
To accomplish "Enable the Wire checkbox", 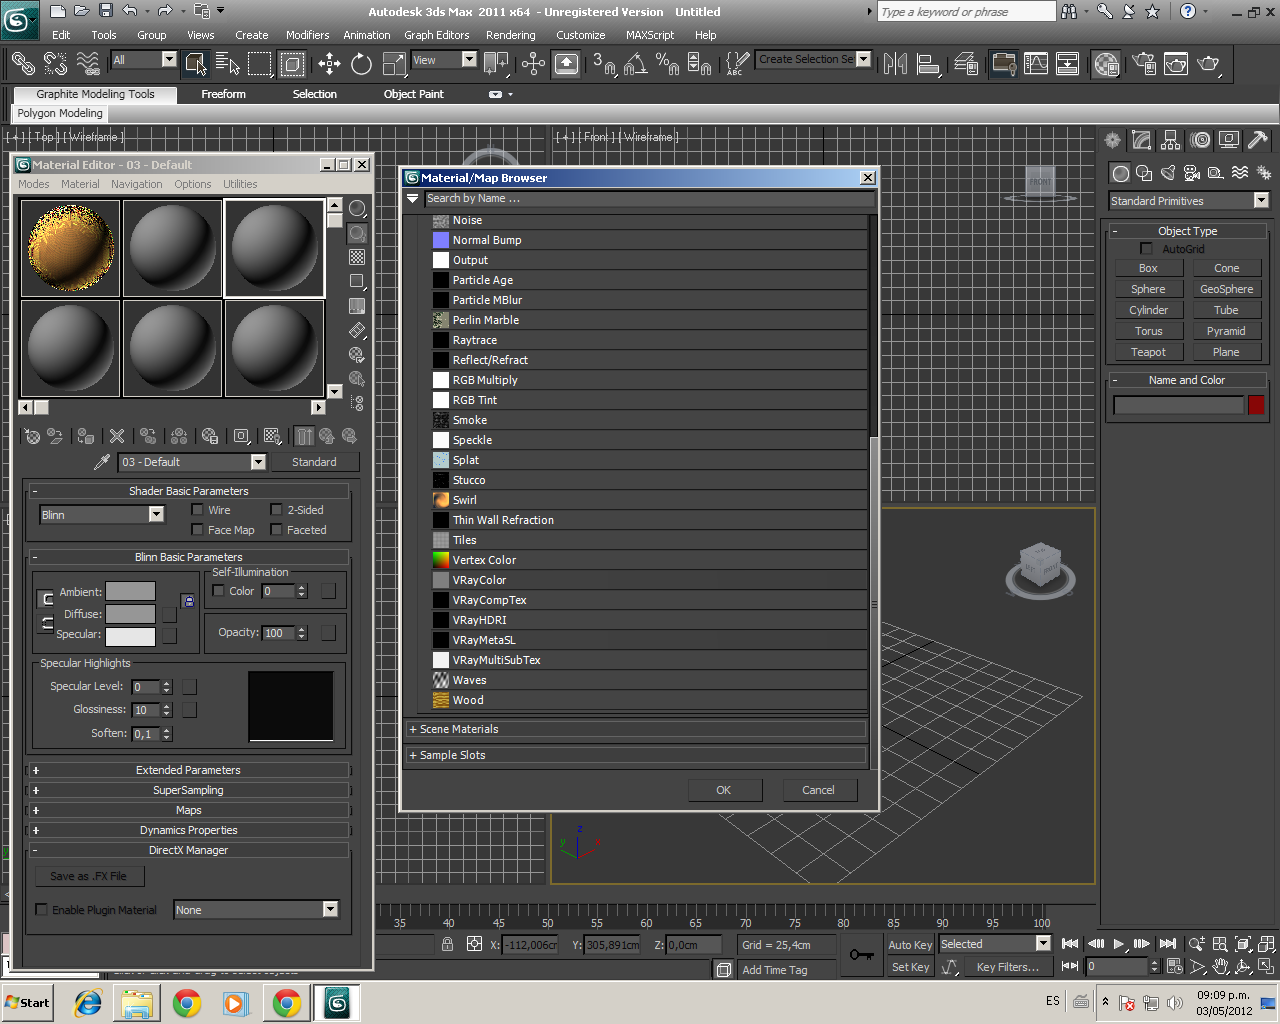I will tap(198, 510).
